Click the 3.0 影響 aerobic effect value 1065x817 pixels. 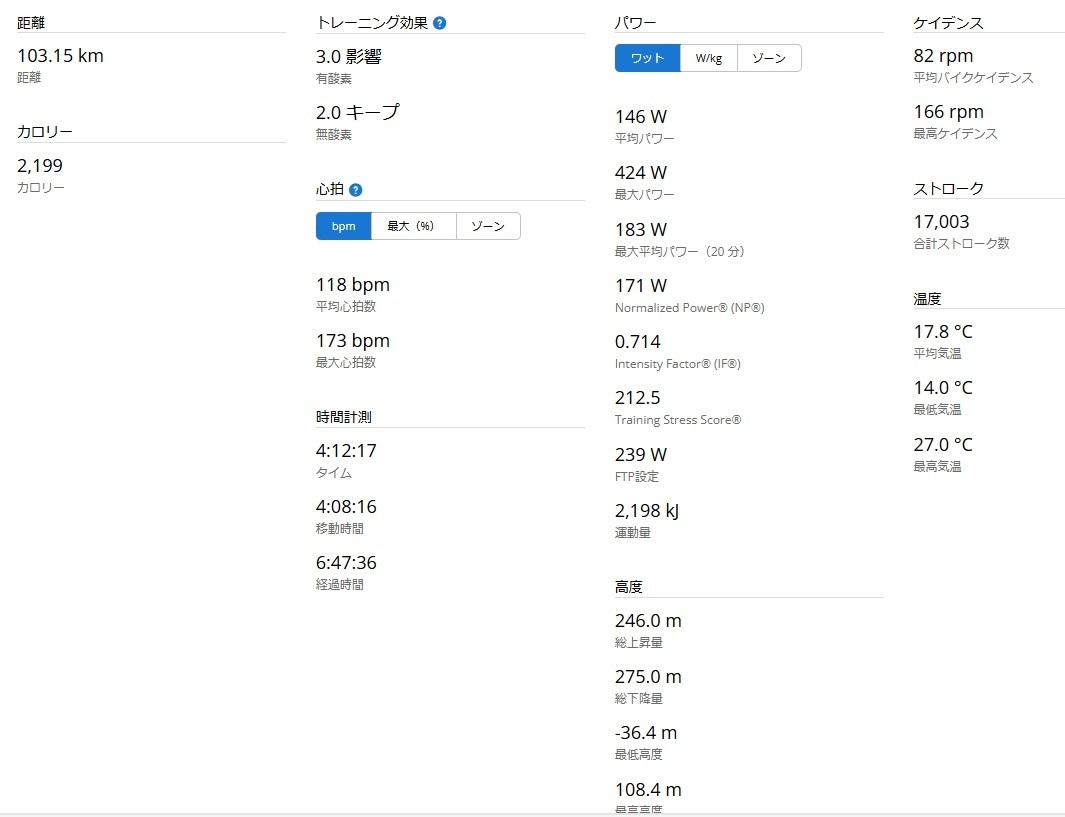pos(349,56)
